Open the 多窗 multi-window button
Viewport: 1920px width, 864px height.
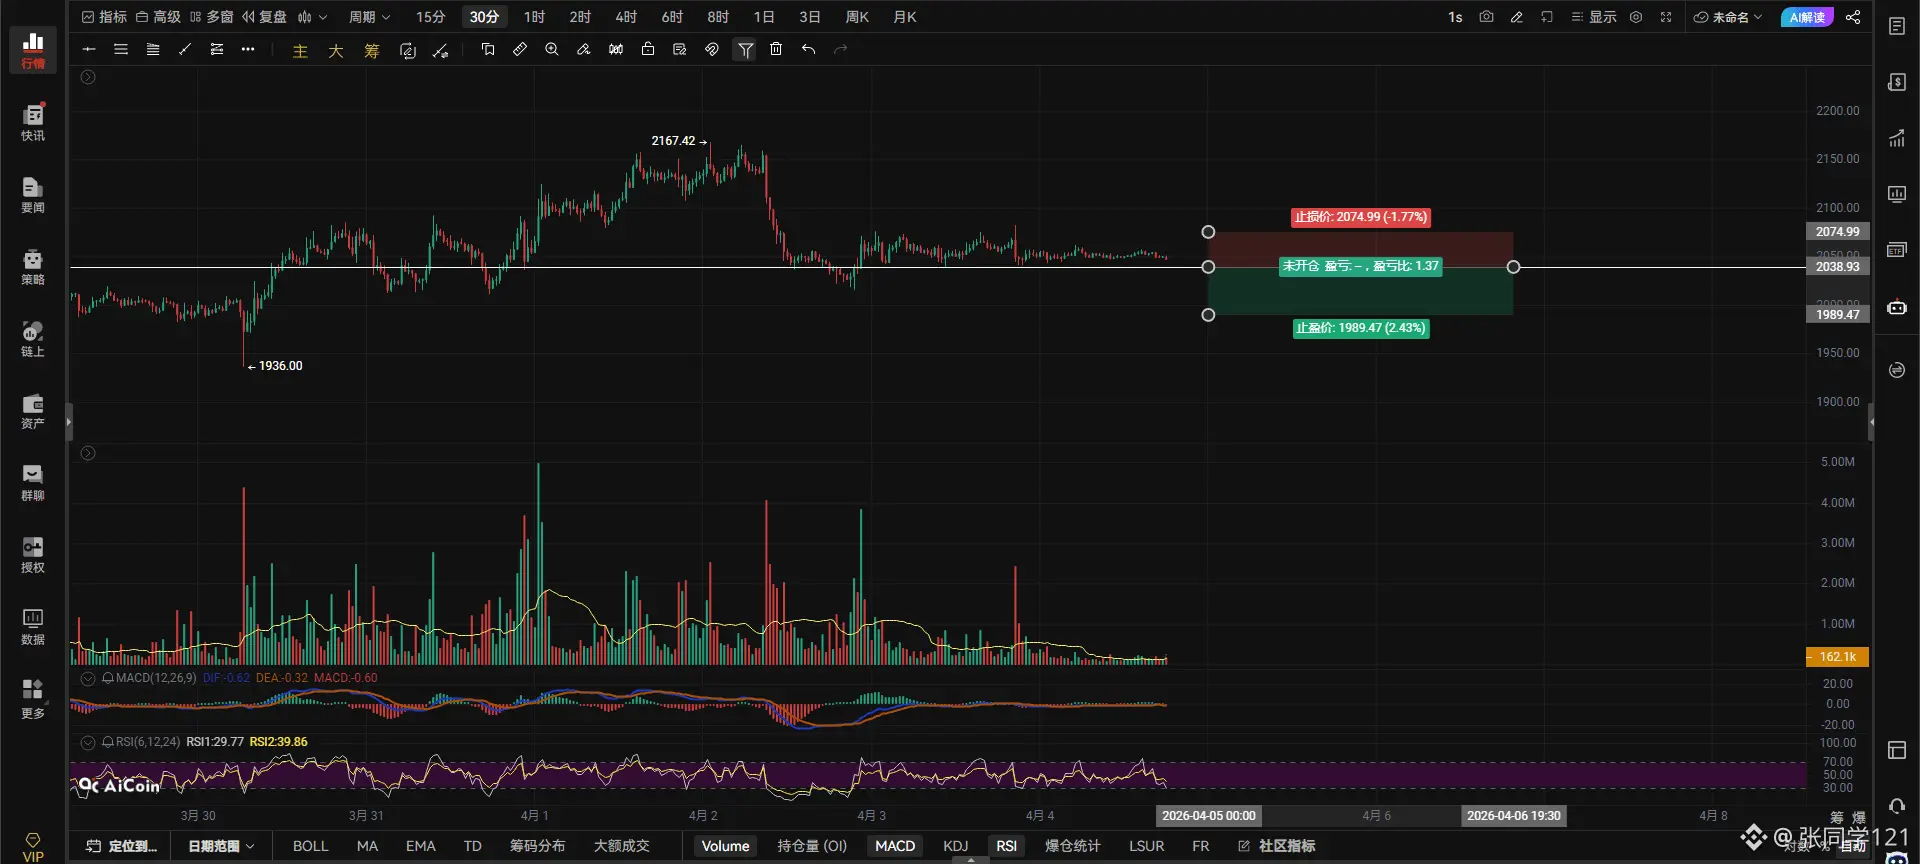[x=211, y=17]
